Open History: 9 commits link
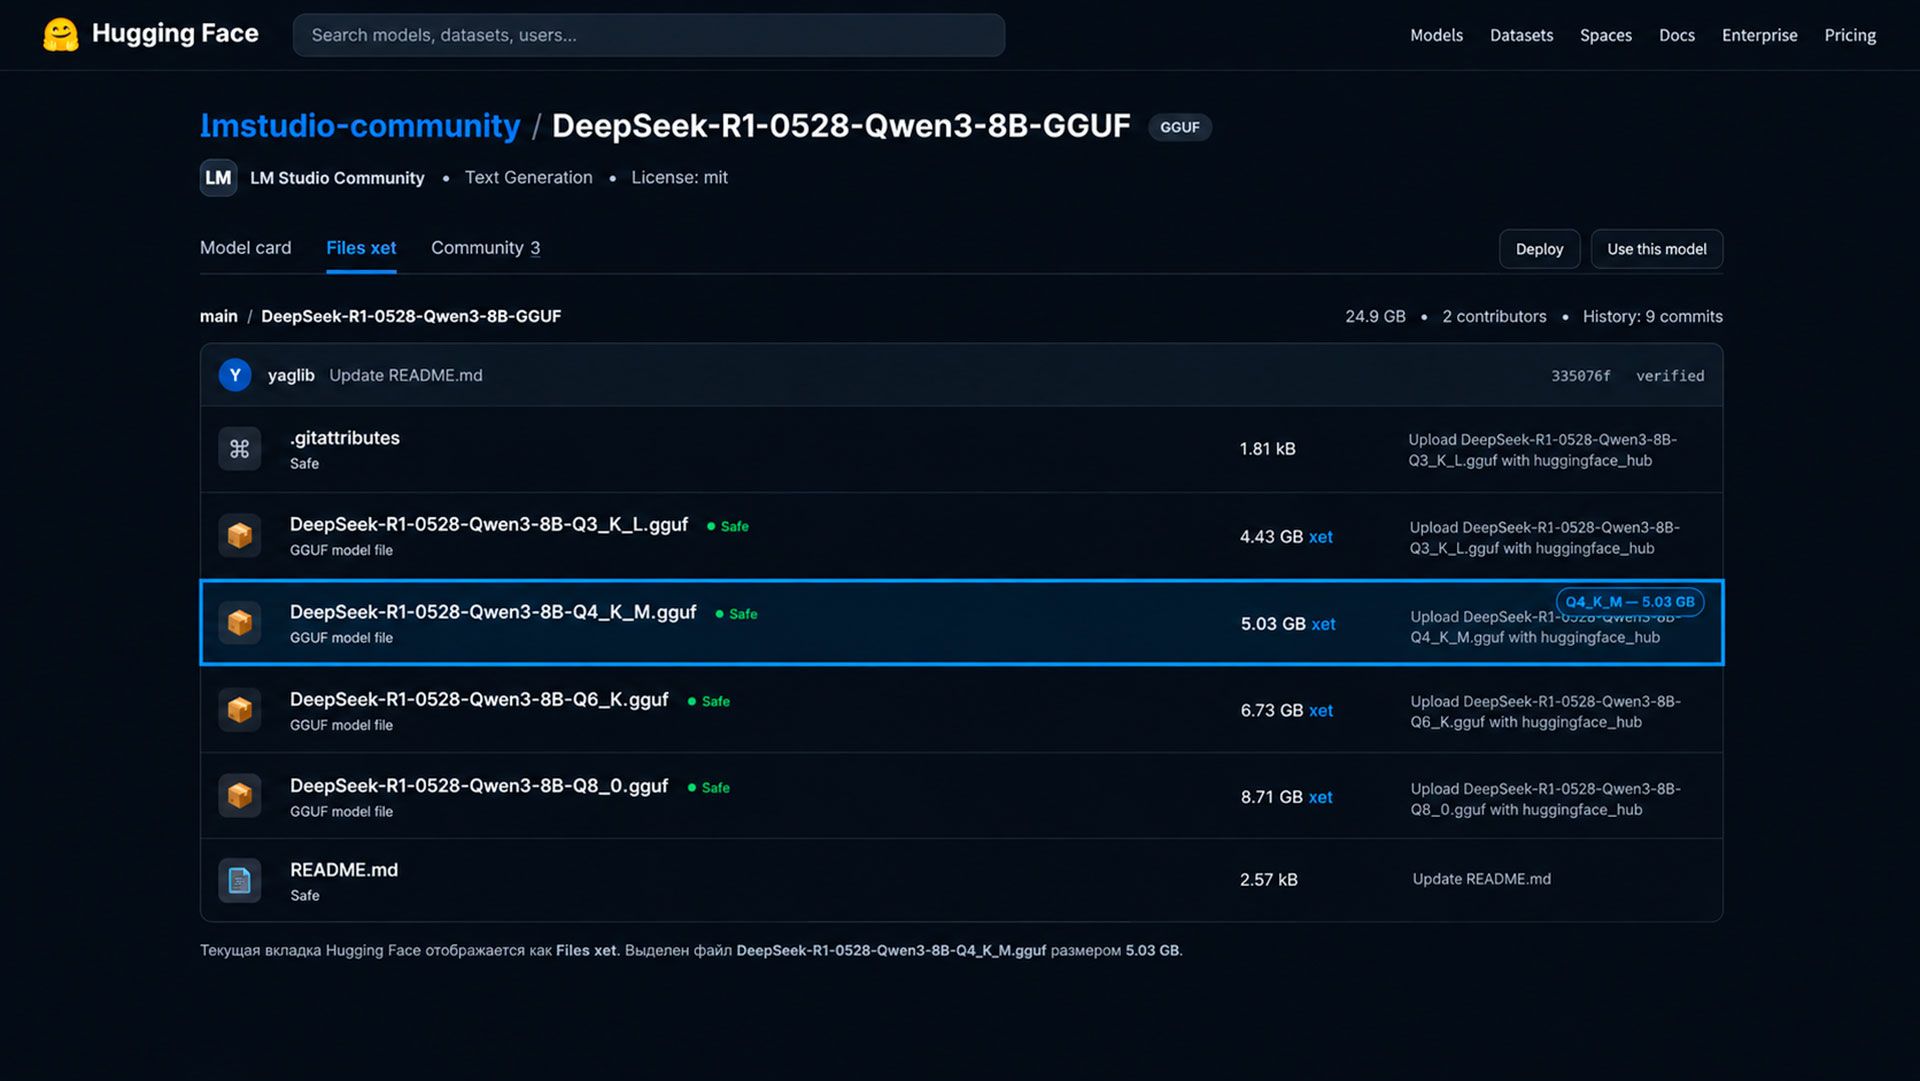The width and height of the screenshot is (1920, 1081). tap(1652, 316)
